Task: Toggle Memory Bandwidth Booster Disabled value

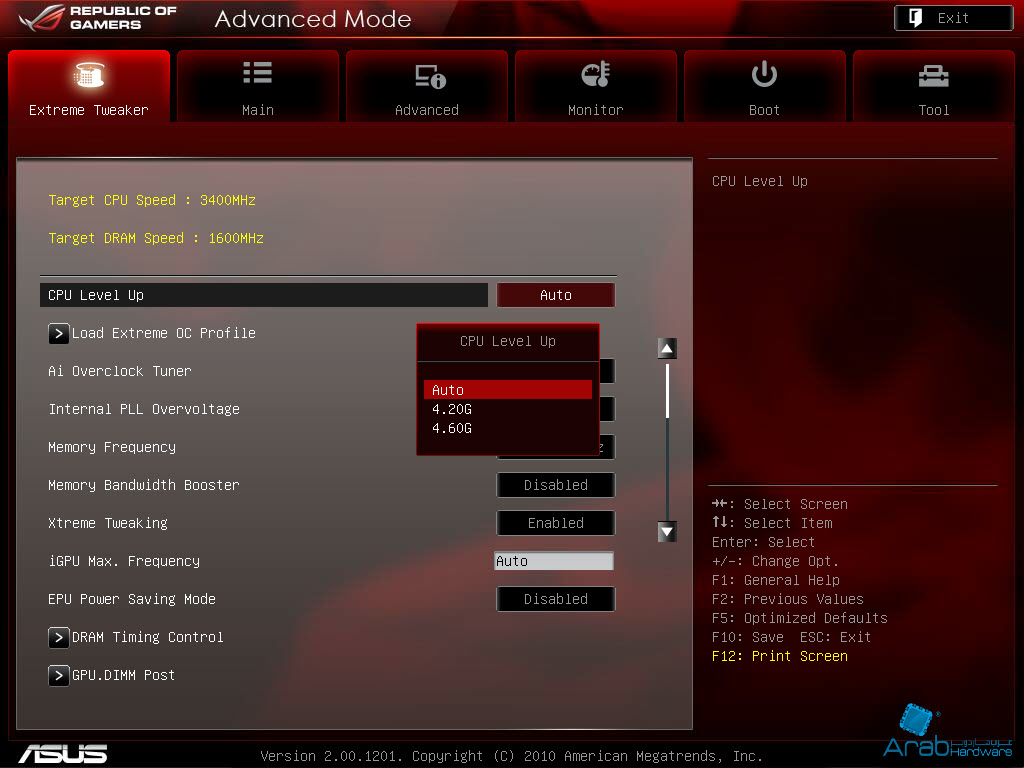Action: [556, 485]
